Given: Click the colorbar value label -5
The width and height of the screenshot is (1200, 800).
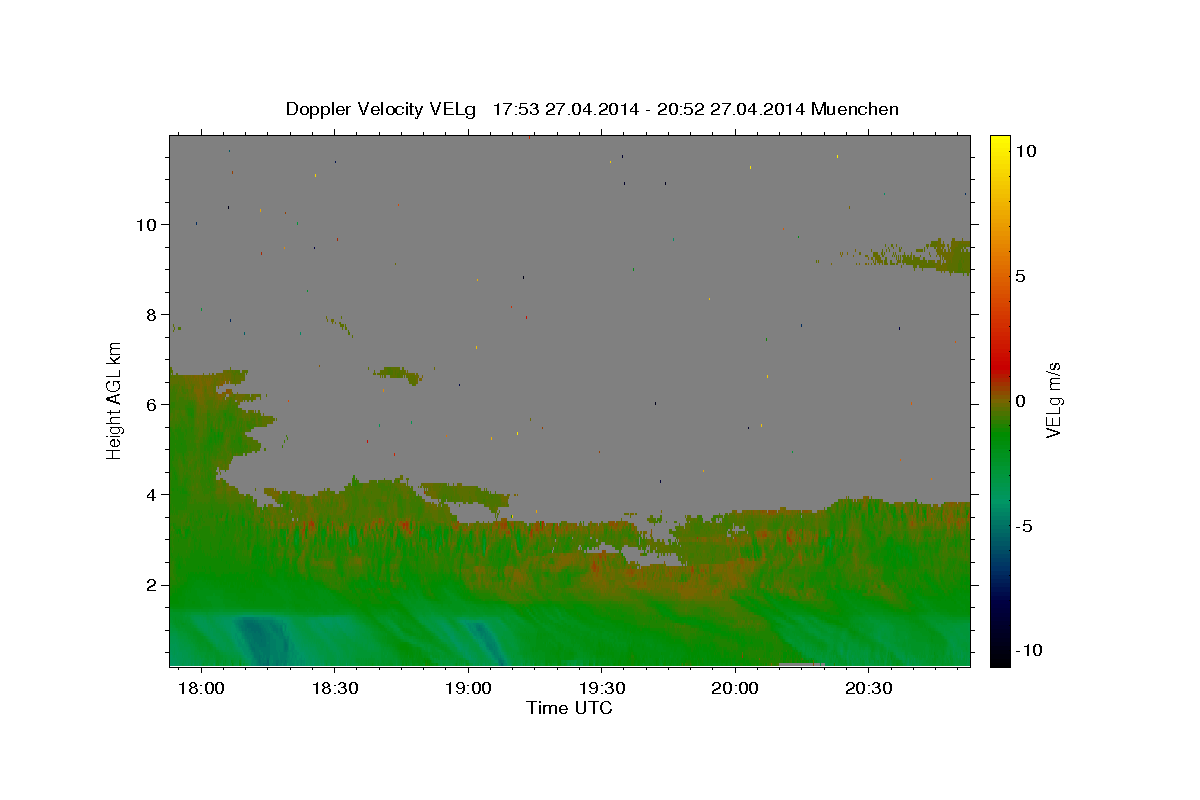Looking at the screenshot, I should [x=1024, y=526].
